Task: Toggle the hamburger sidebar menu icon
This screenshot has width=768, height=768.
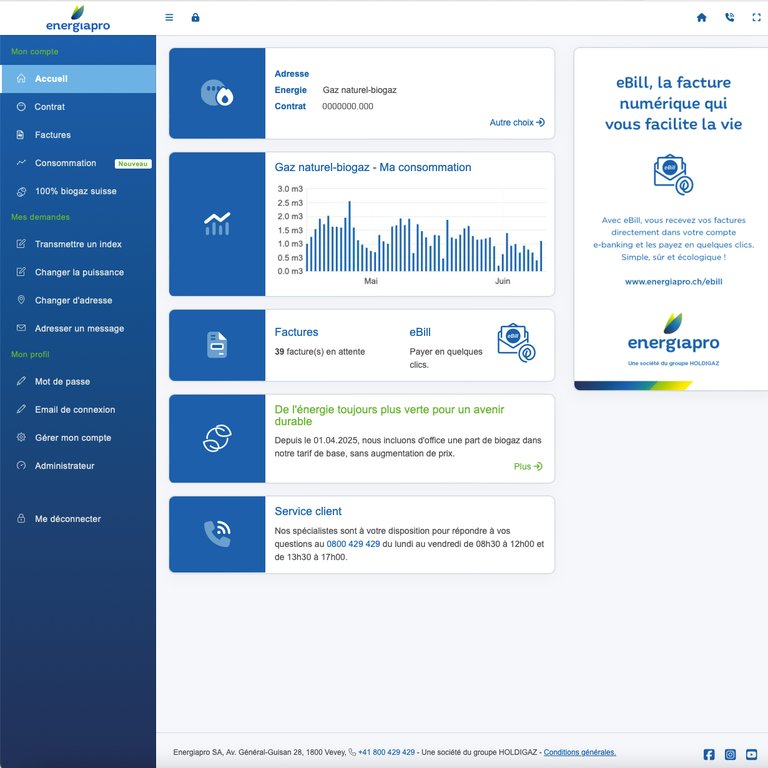Action: pyautogui.click(x=169, y=18)
